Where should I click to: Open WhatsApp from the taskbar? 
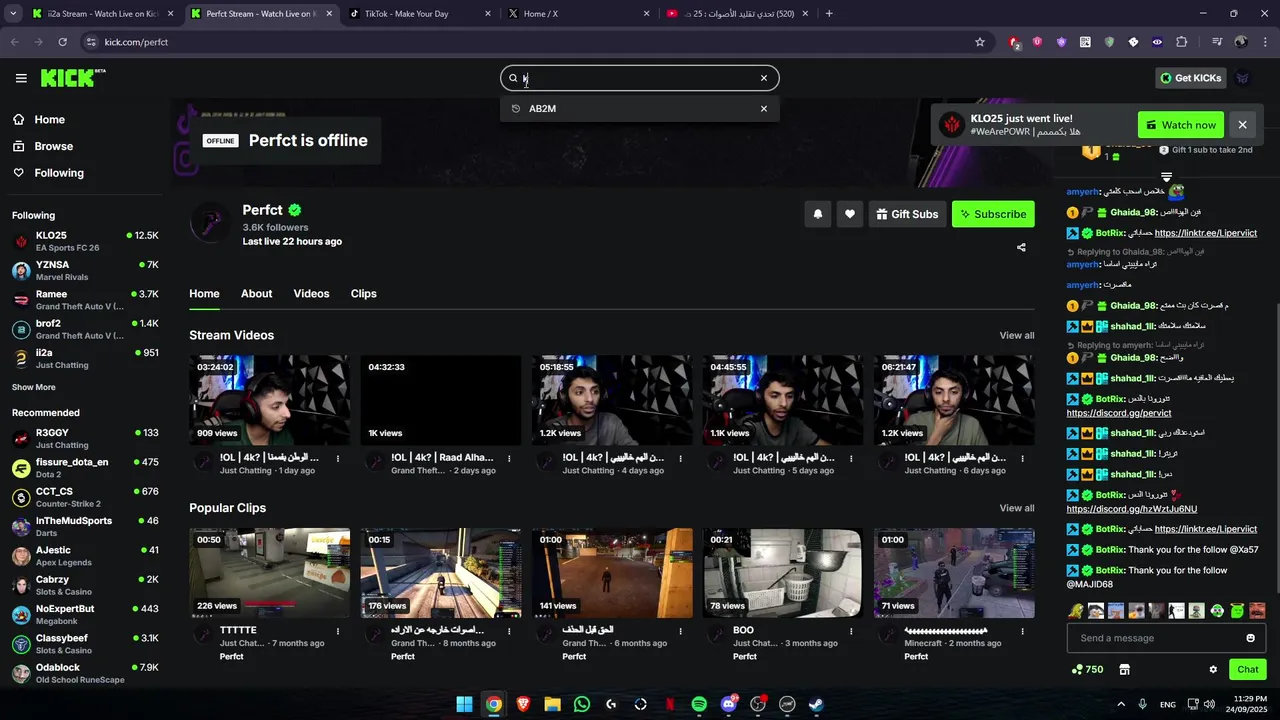click(582, 704)
